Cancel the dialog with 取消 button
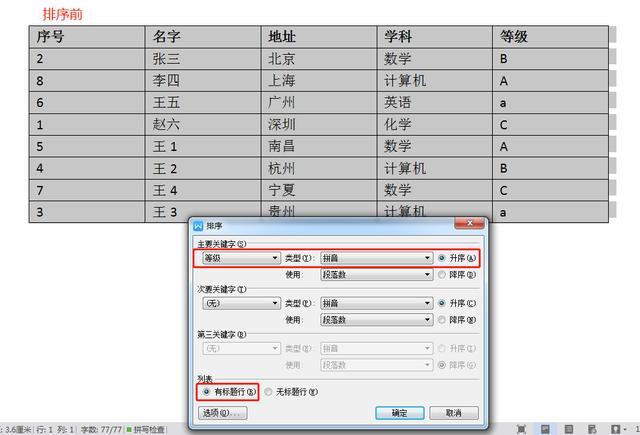640x435 pixels. pos(454,413)
